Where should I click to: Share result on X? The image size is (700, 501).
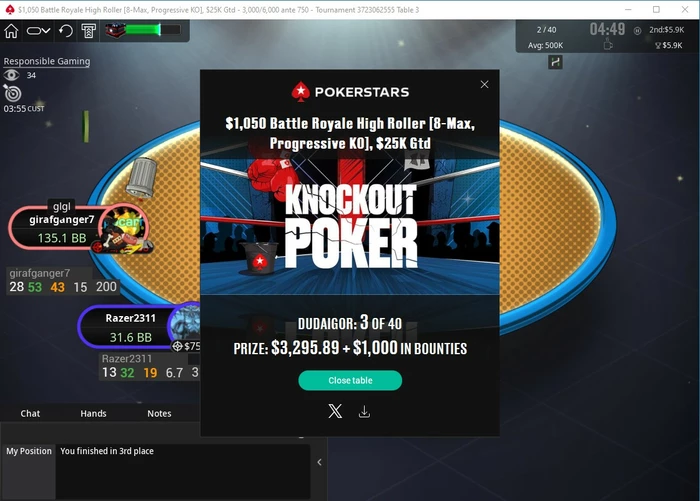335,411
